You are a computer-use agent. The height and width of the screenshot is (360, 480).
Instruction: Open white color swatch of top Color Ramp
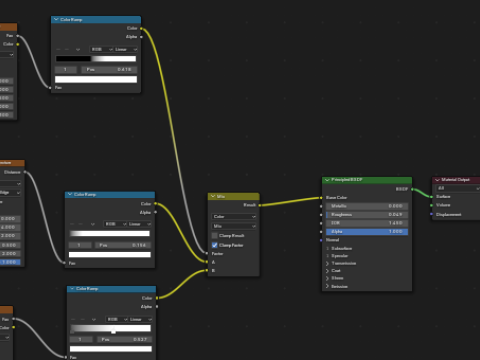pos(96,79)
